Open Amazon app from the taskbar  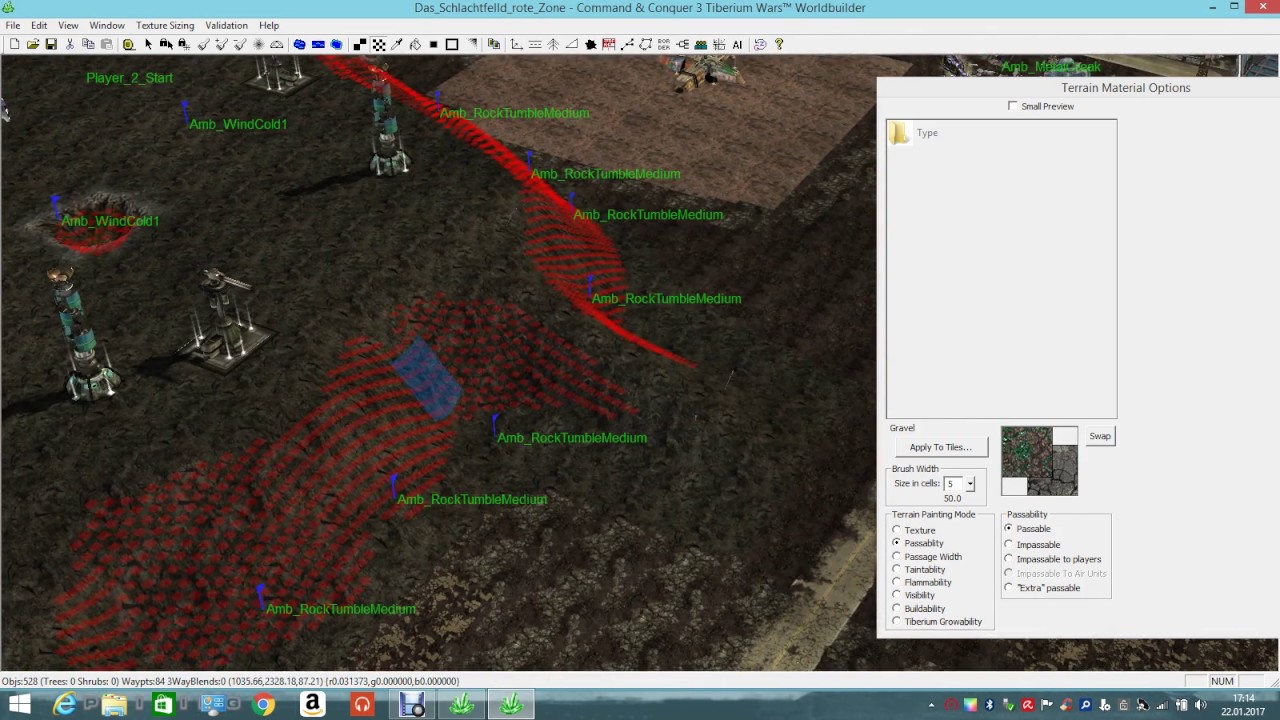[312, 705]
